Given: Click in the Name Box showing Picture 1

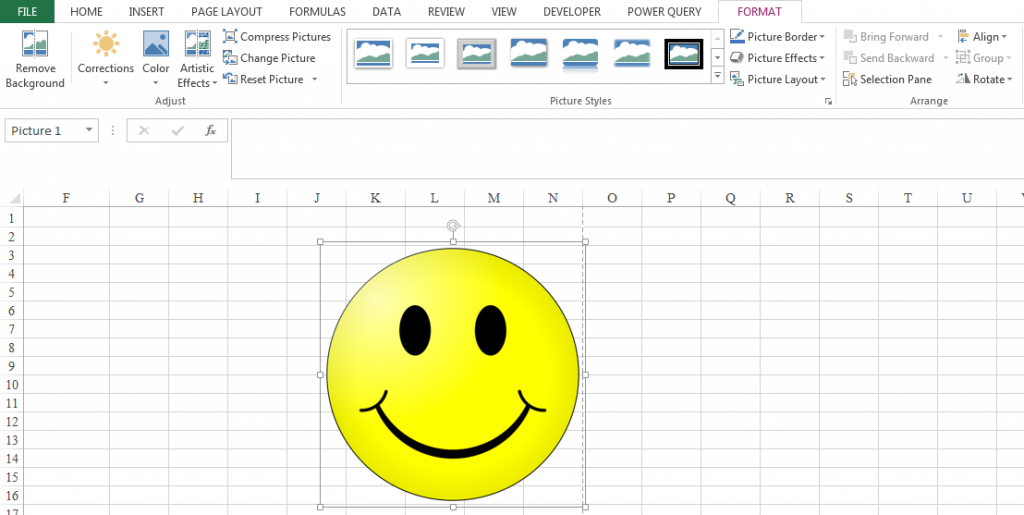Looking at the screenshot, I should pos(44,131).
